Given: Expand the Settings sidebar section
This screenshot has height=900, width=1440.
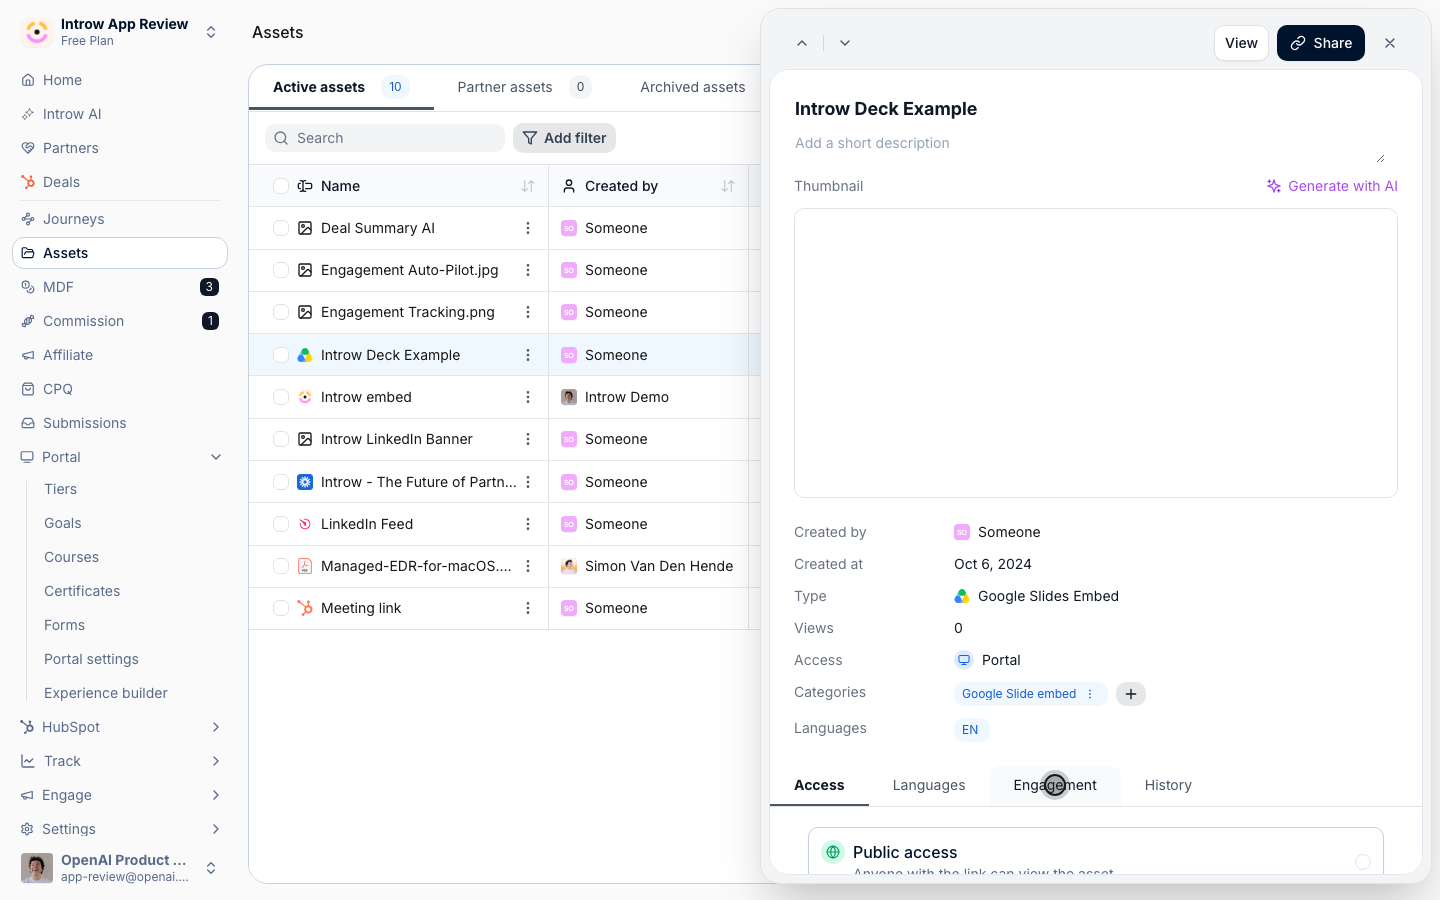Looking at the screenshot, I should click(x=216, y=829).
